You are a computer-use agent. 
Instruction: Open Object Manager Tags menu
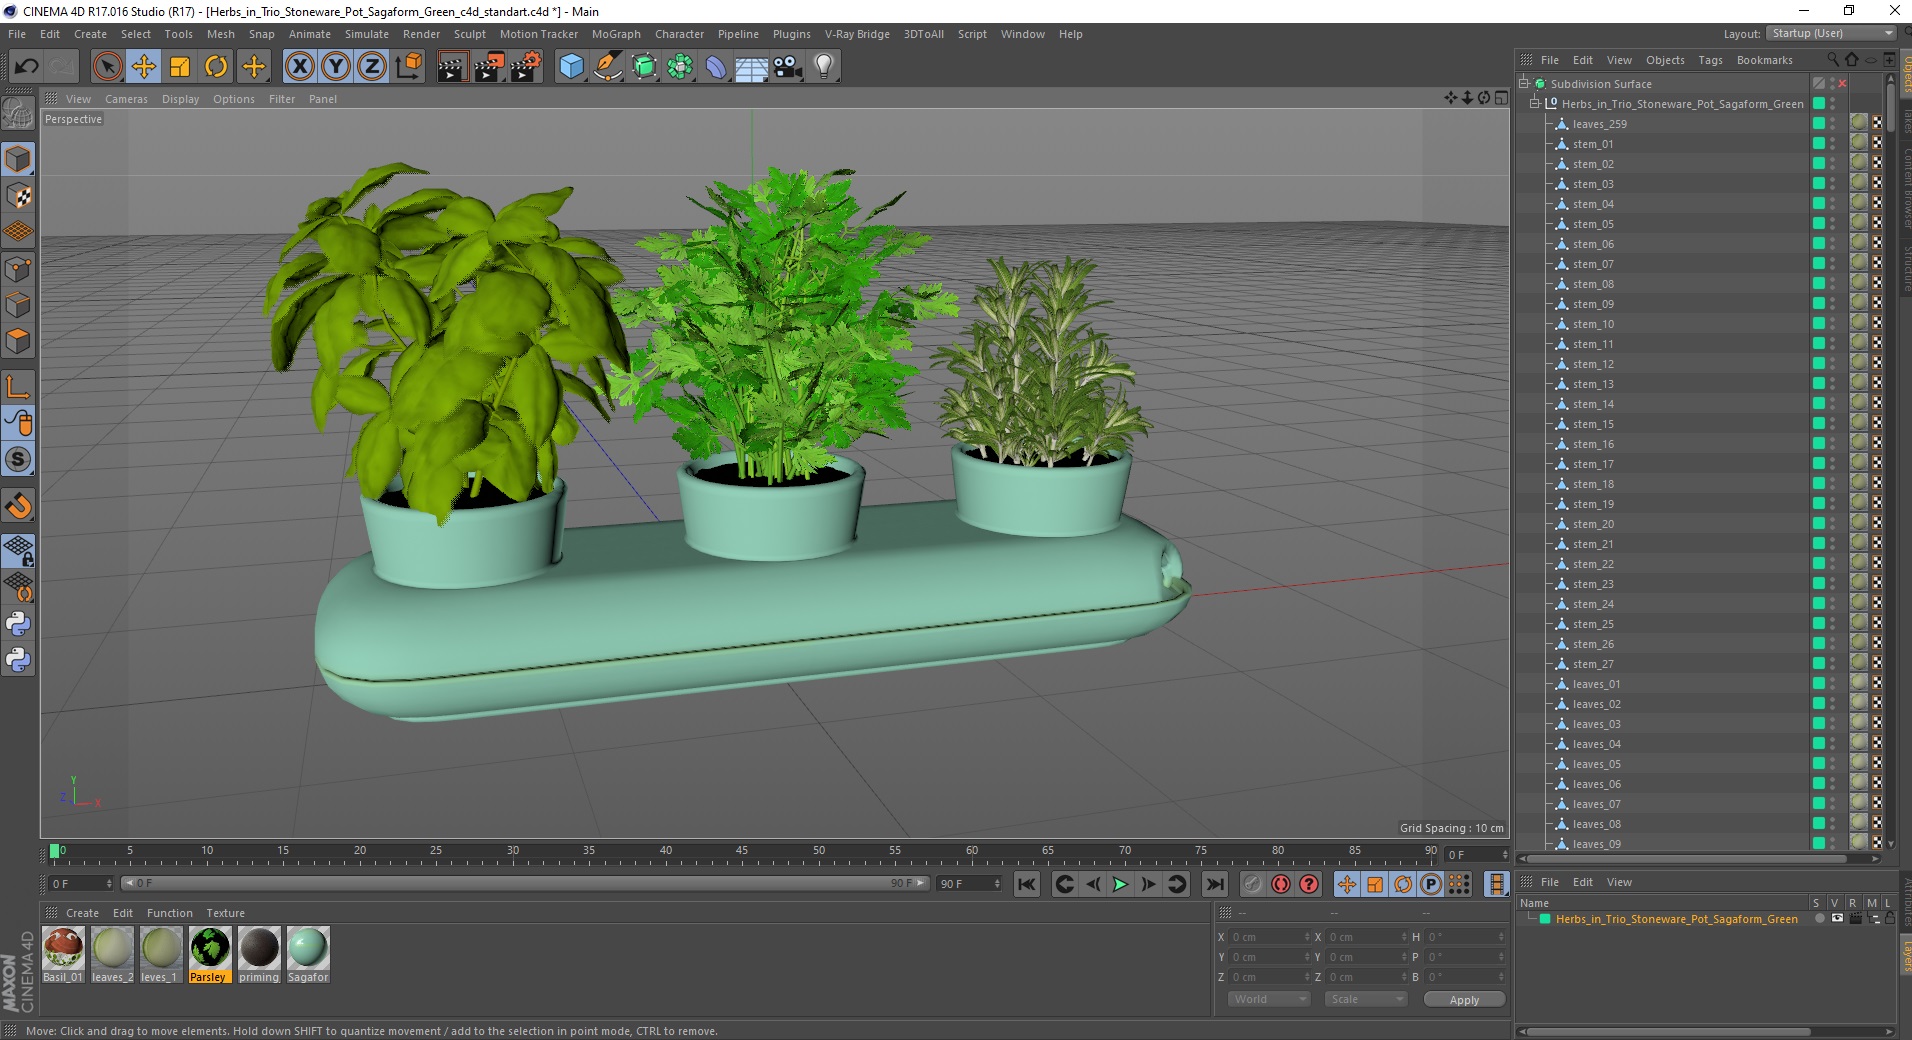(x=1710, y=60)
